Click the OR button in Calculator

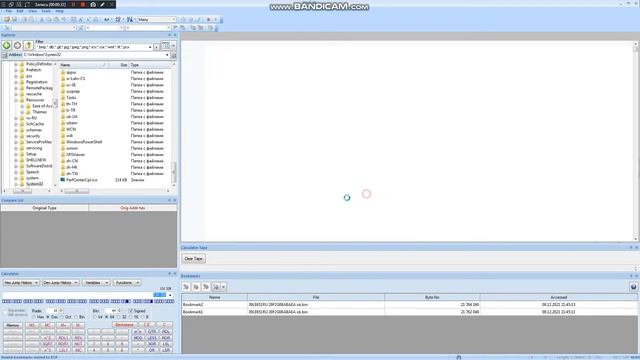(x=152, y=350)
